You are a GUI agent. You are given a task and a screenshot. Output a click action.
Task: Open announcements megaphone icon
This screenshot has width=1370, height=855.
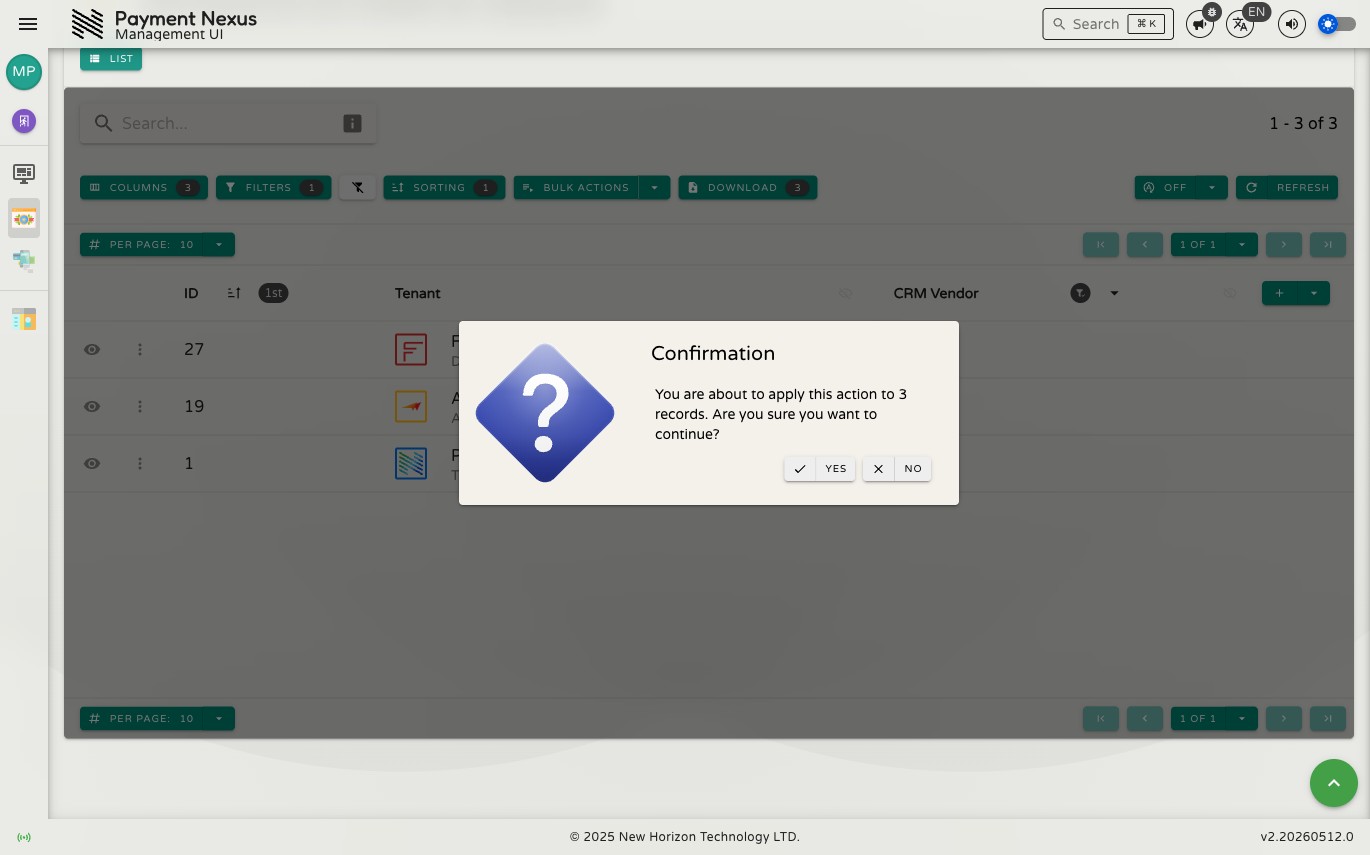coord(1200,24)
